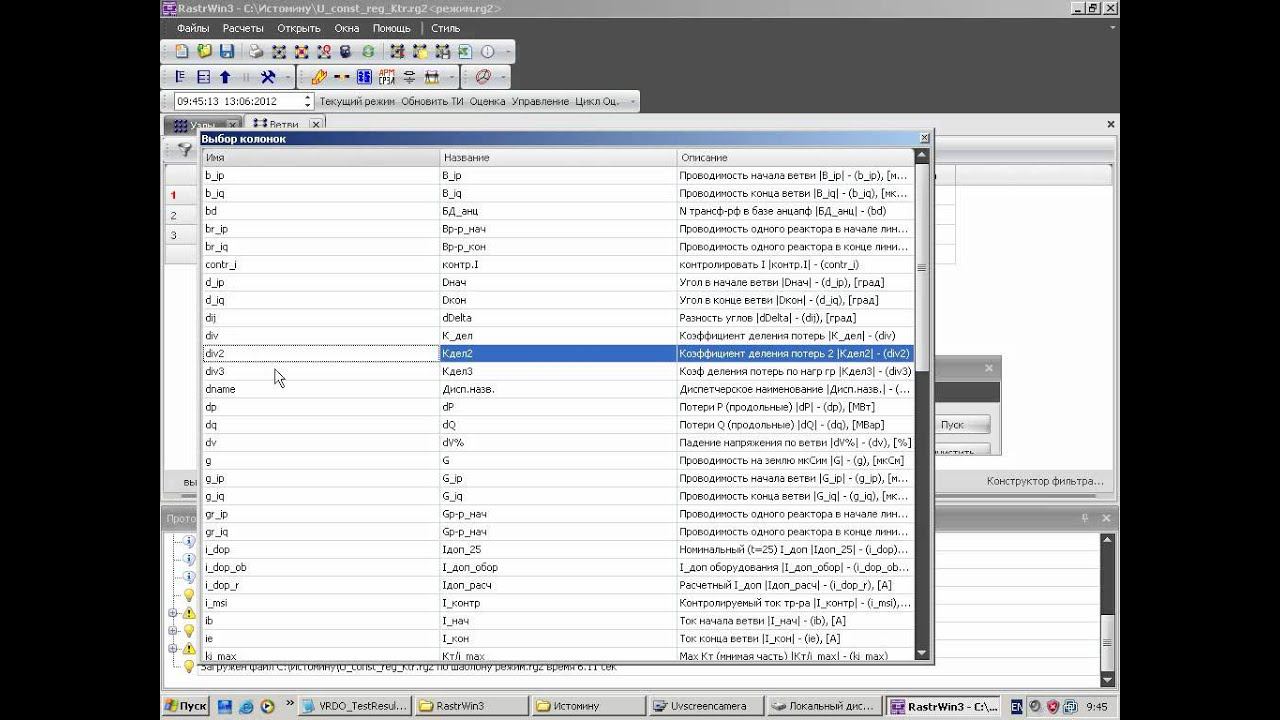
Task: Select the div2 row name cell
Action: pos(320,353)
